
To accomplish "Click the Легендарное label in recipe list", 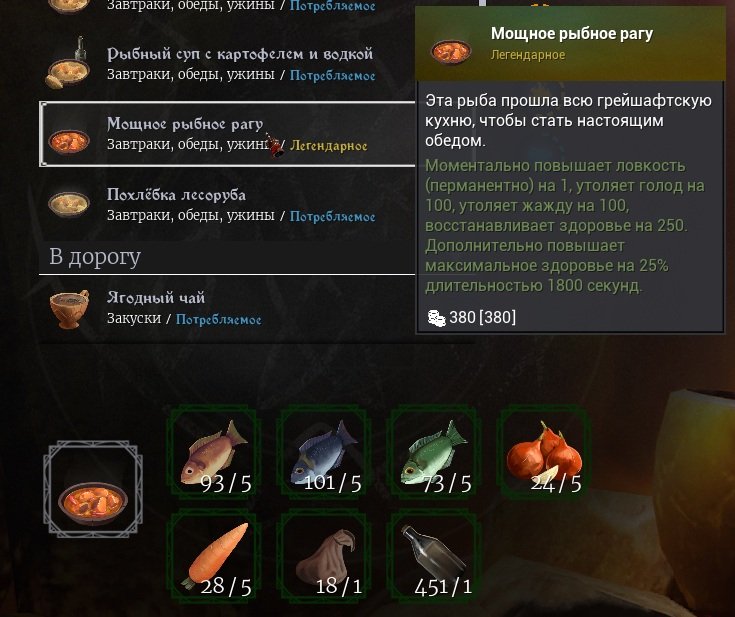I will (329, 146).
